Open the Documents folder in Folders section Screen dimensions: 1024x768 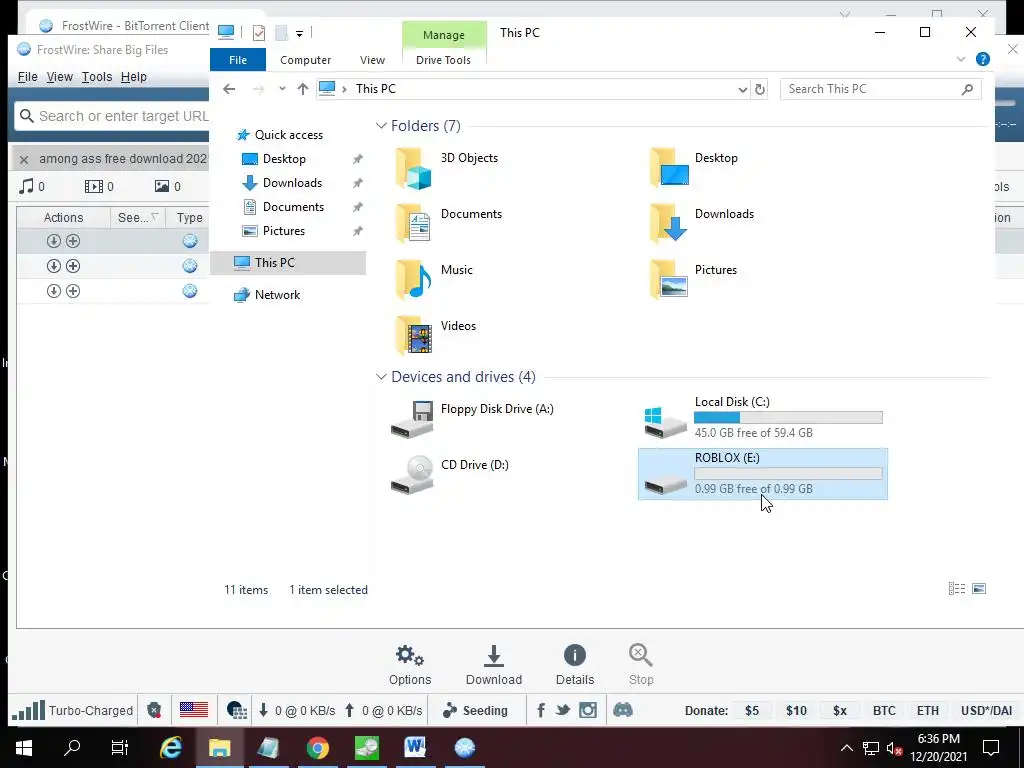[449, 223]
